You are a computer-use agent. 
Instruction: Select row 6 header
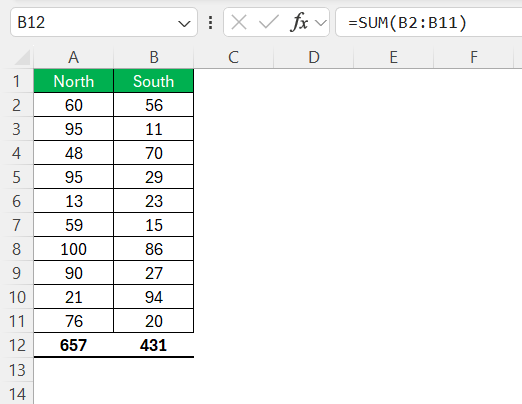pos(17,201)
